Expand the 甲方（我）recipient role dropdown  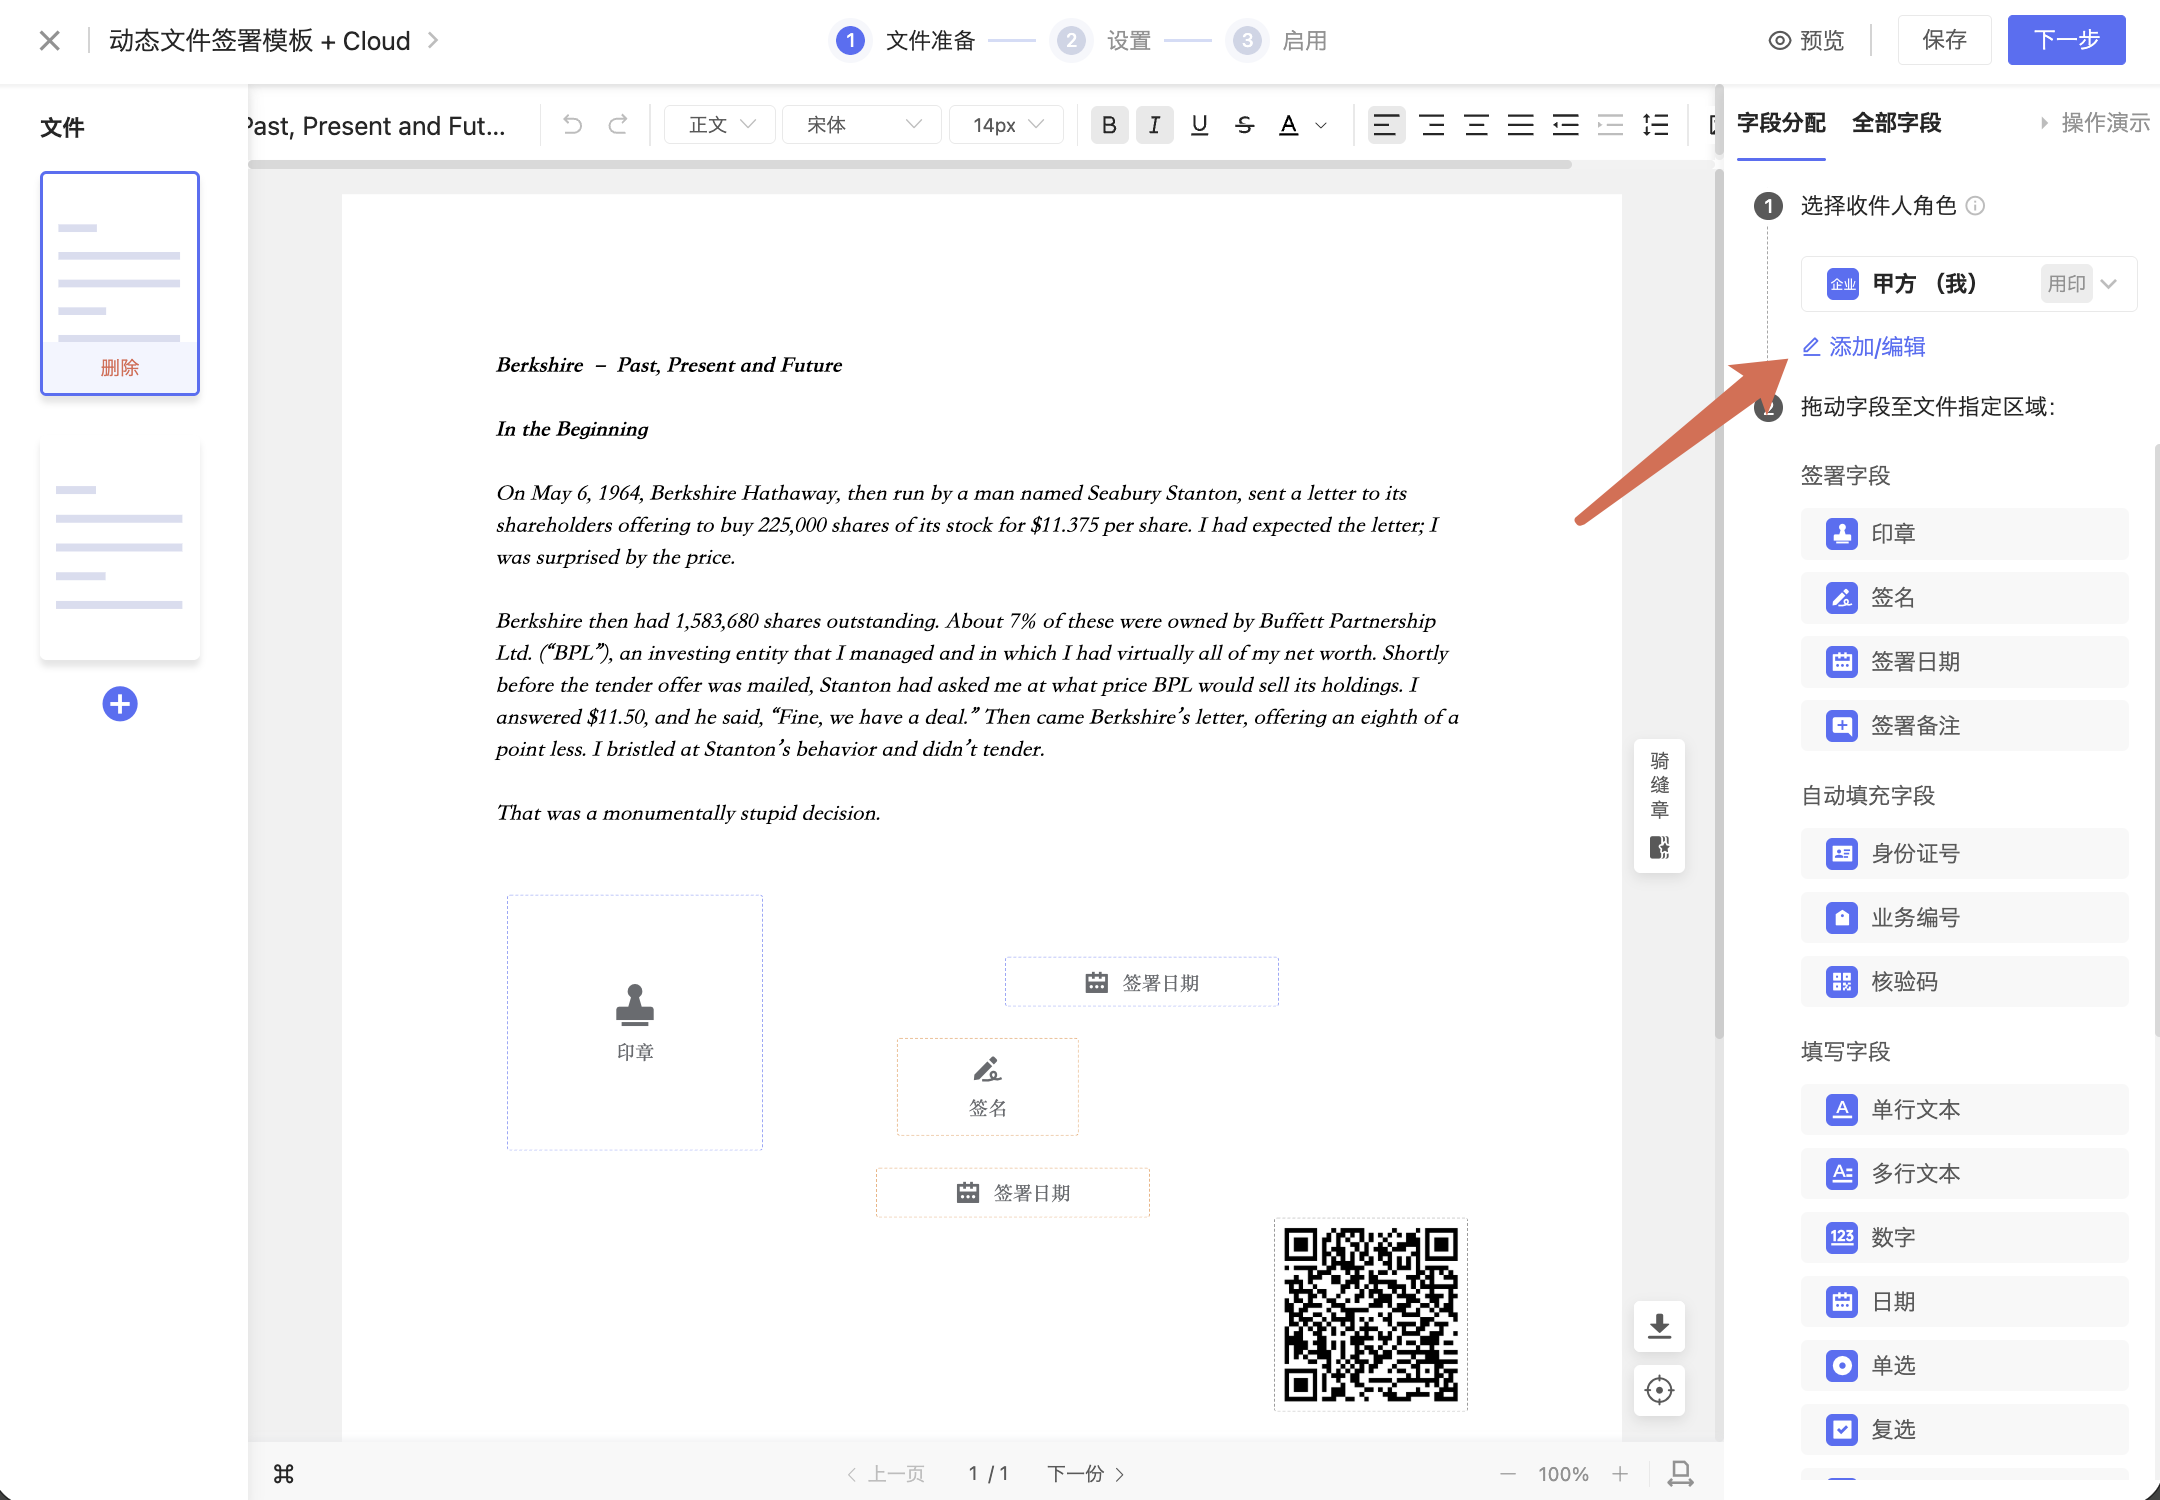click(2109, 284)
